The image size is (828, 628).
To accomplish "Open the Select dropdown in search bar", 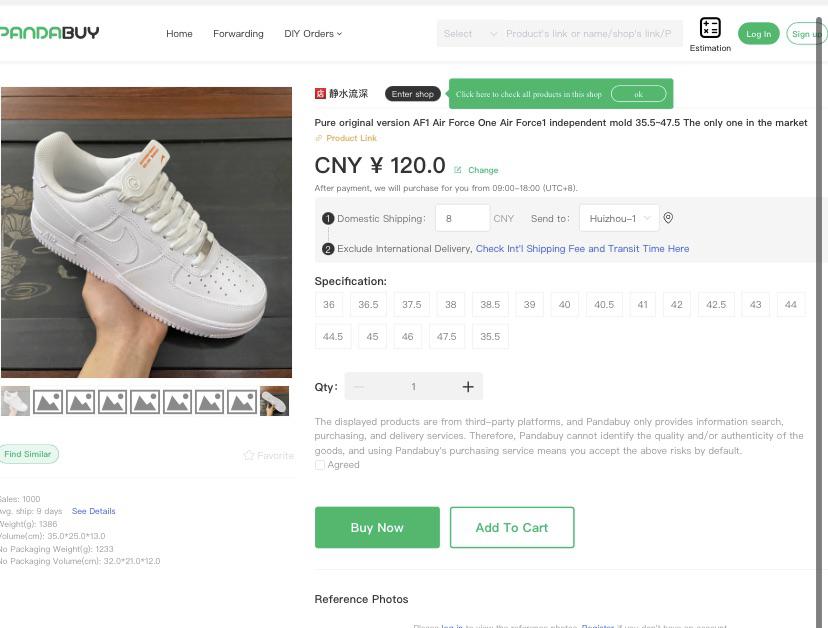I will 470,33.
